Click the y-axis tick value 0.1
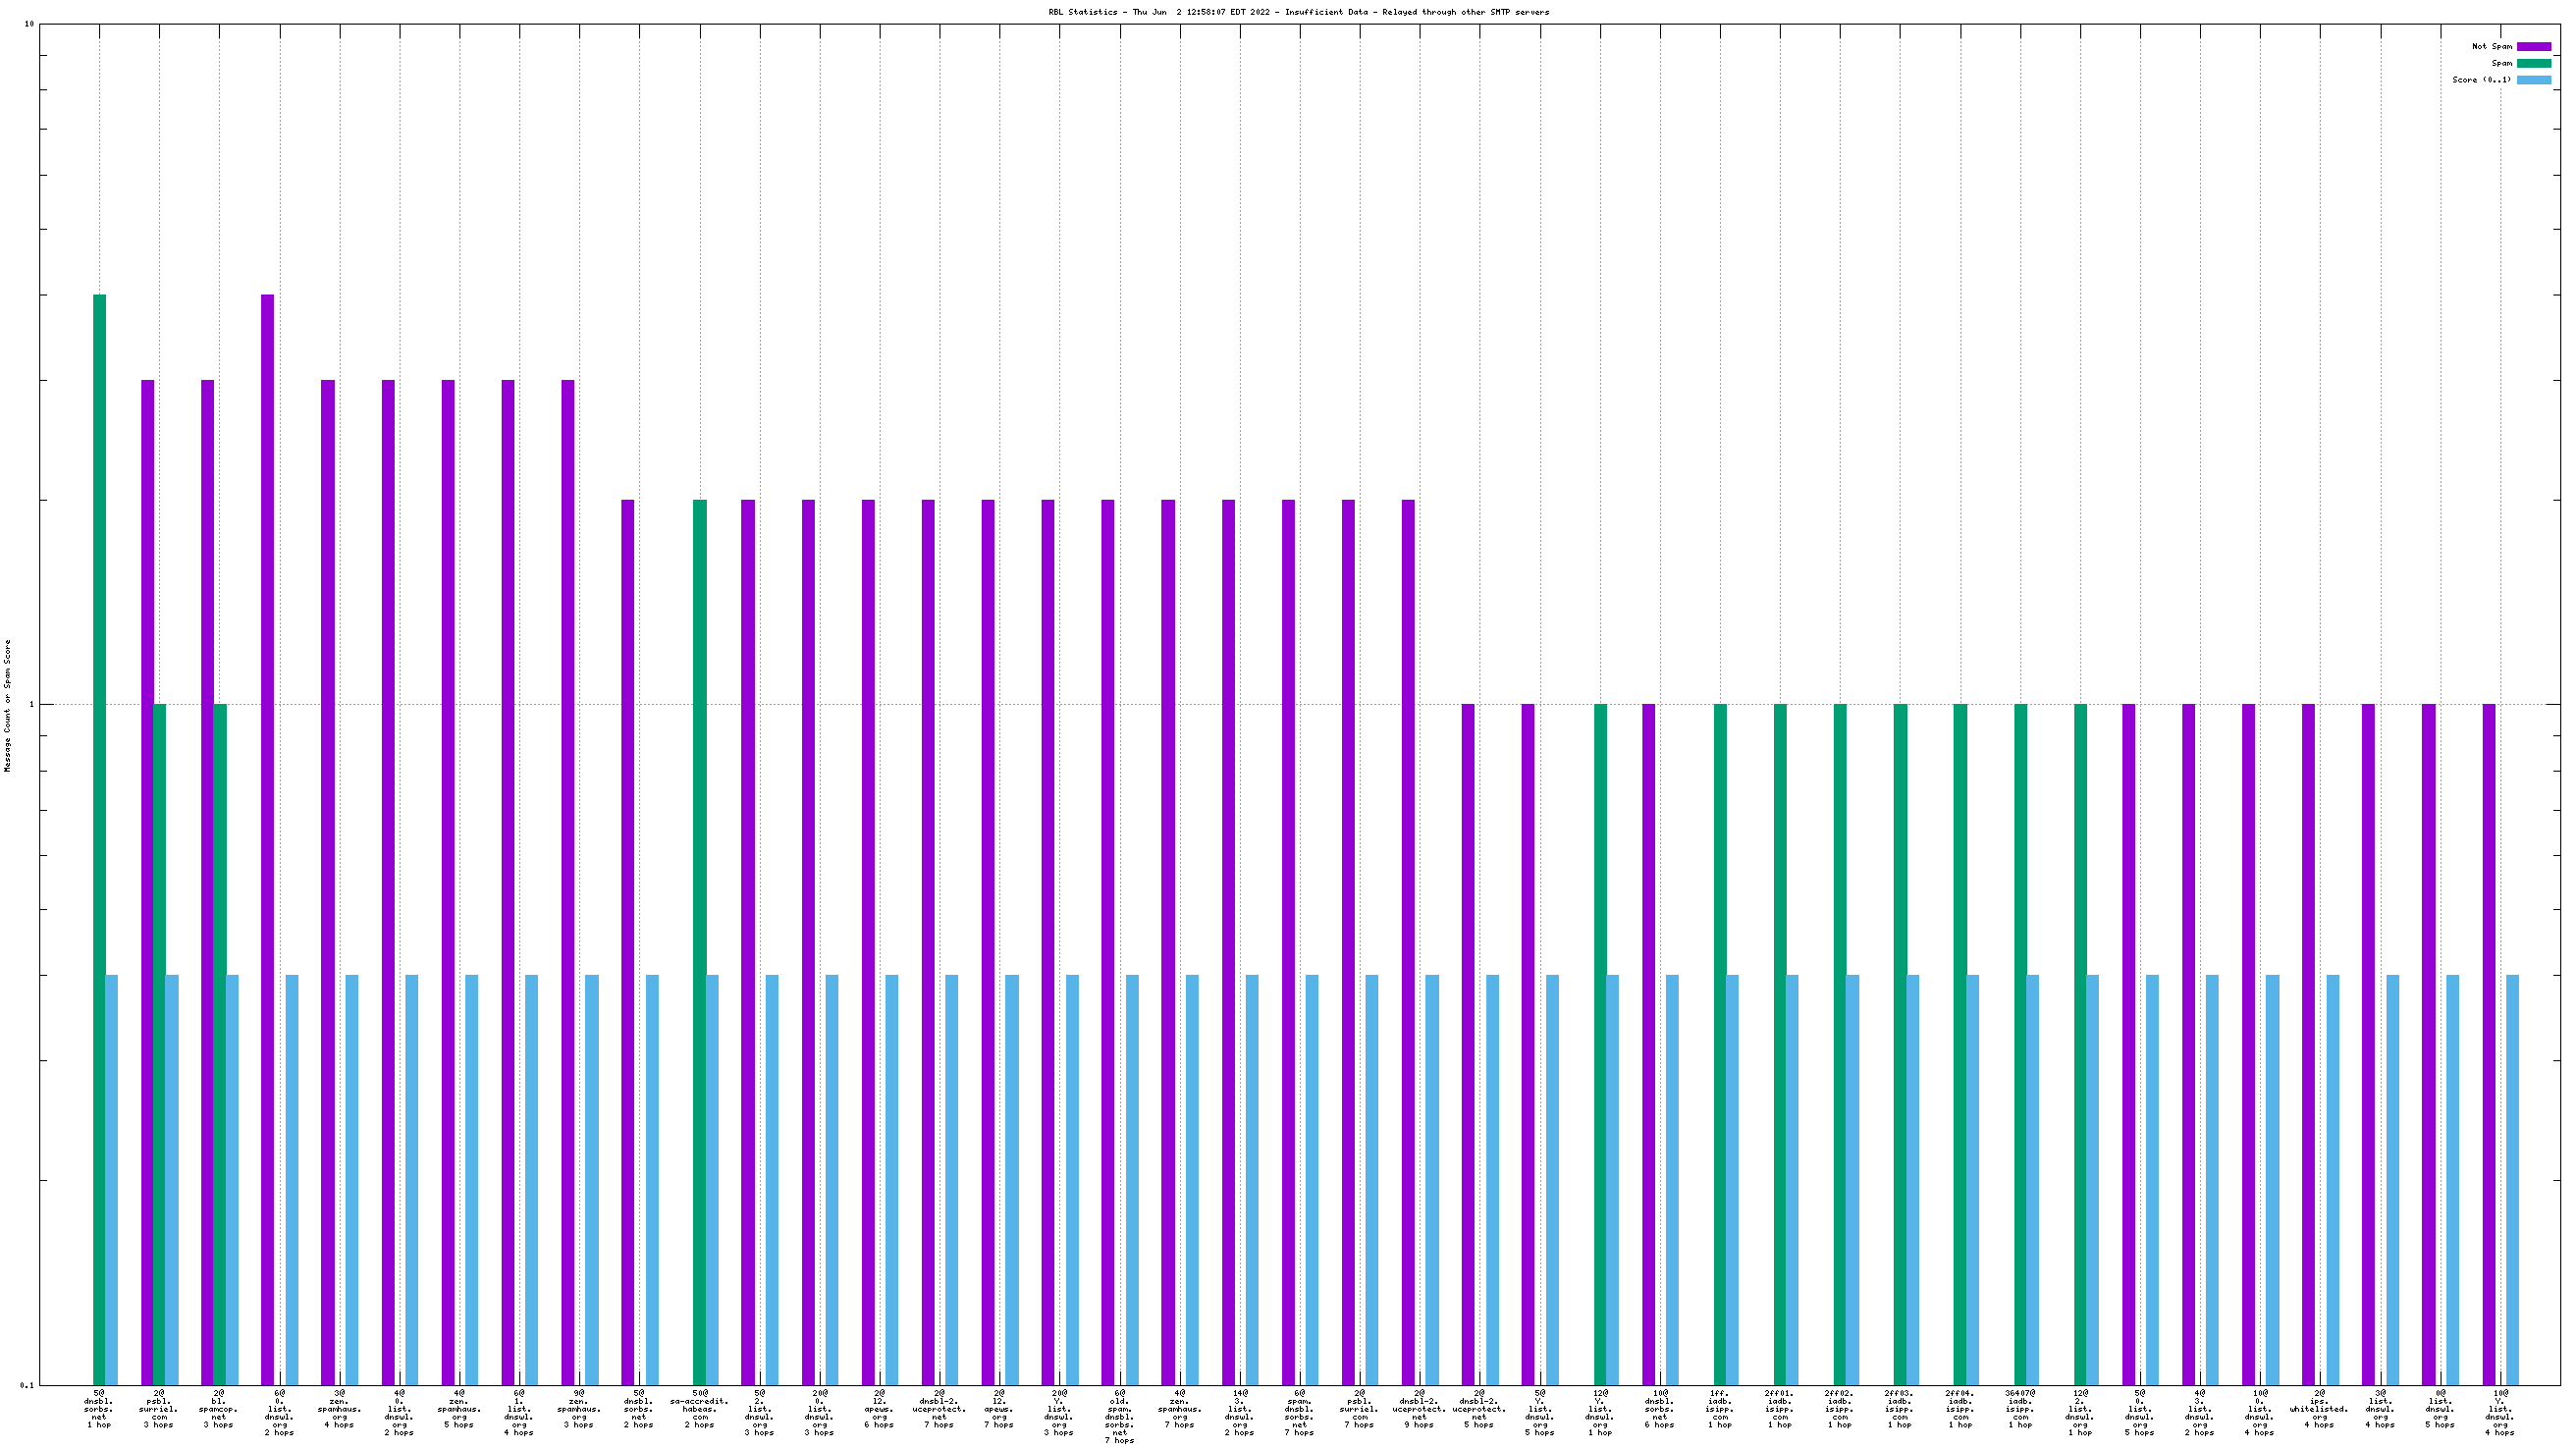The image size is (2576, 1449). [26, 1385]
